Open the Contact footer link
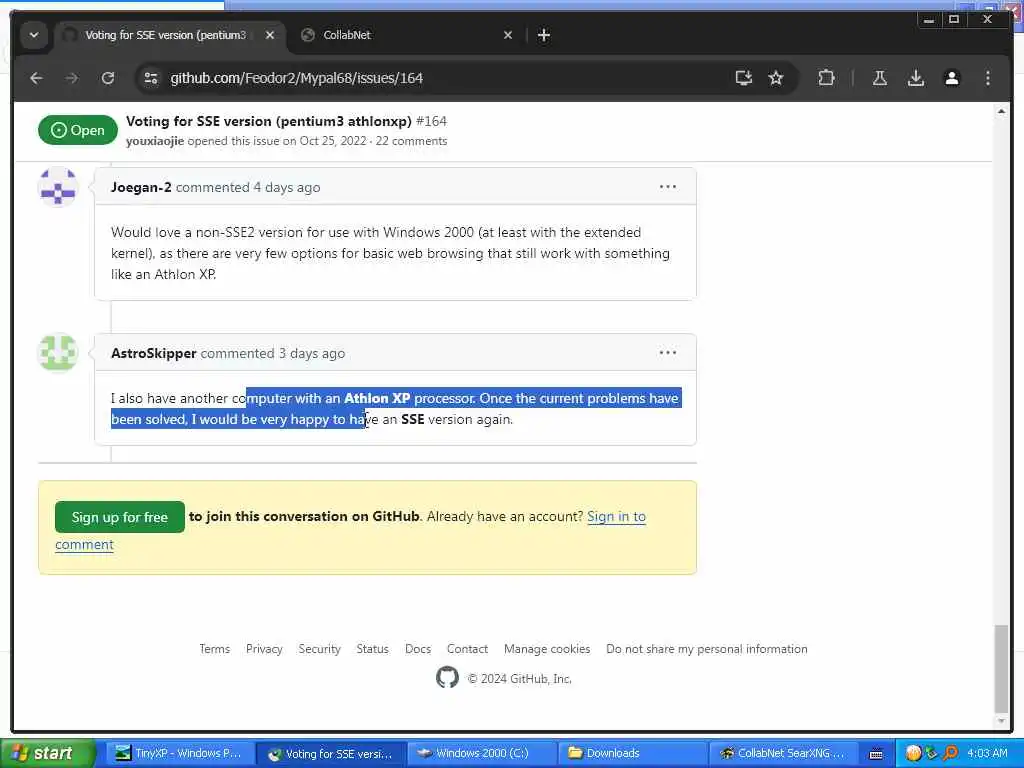The image size is (1024, 768). (x=467, y=648)
